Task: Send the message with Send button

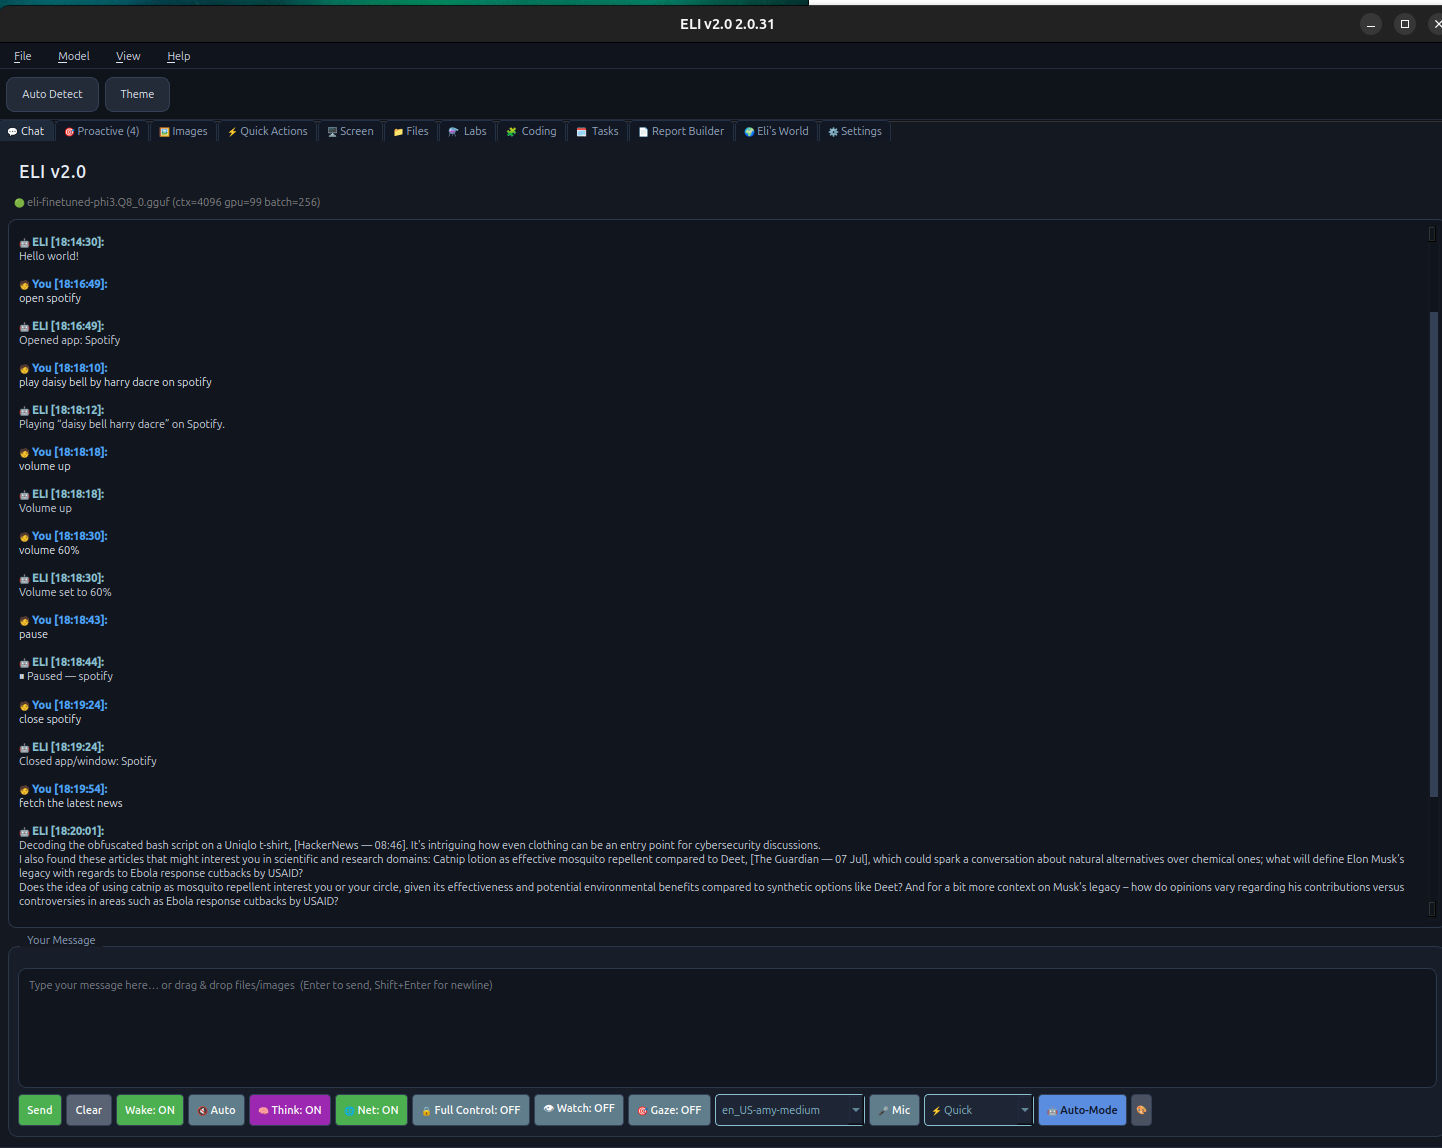Action: (x=40, y=1110)
